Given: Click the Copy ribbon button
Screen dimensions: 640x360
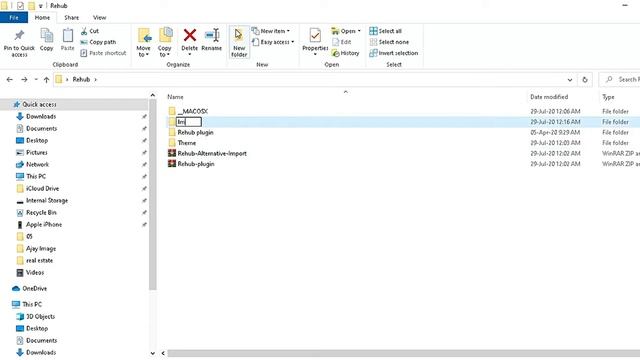Looking at the screenshot, I should pyautogui.click(x=47, y=40).
